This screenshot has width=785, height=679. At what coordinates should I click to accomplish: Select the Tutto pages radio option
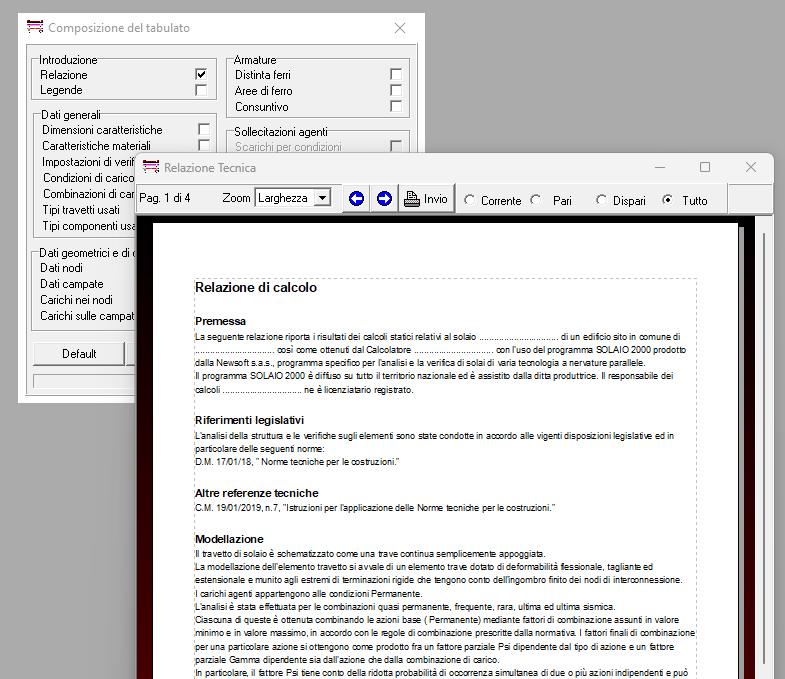[667, 200]
